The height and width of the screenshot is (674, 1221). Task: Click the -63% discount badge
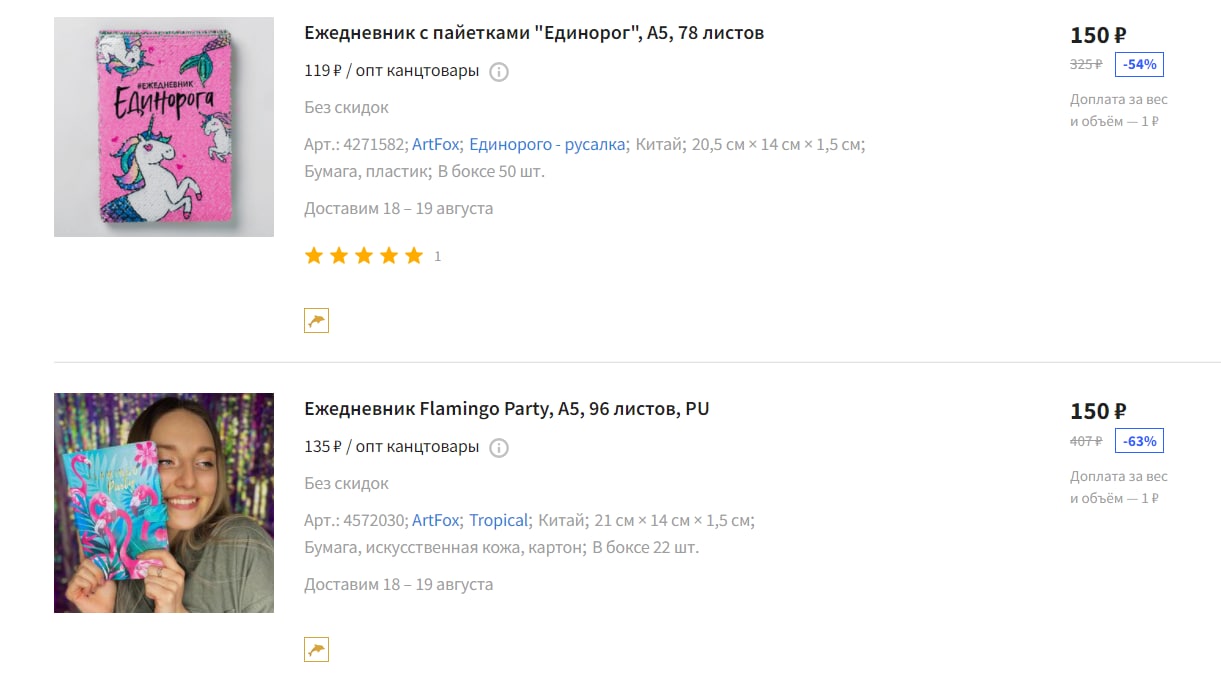coord(1139,440)
